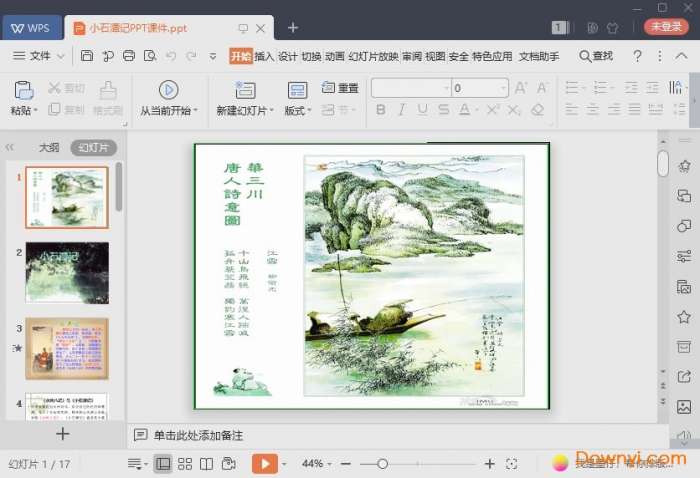Click the zoom slider handle

382,464
